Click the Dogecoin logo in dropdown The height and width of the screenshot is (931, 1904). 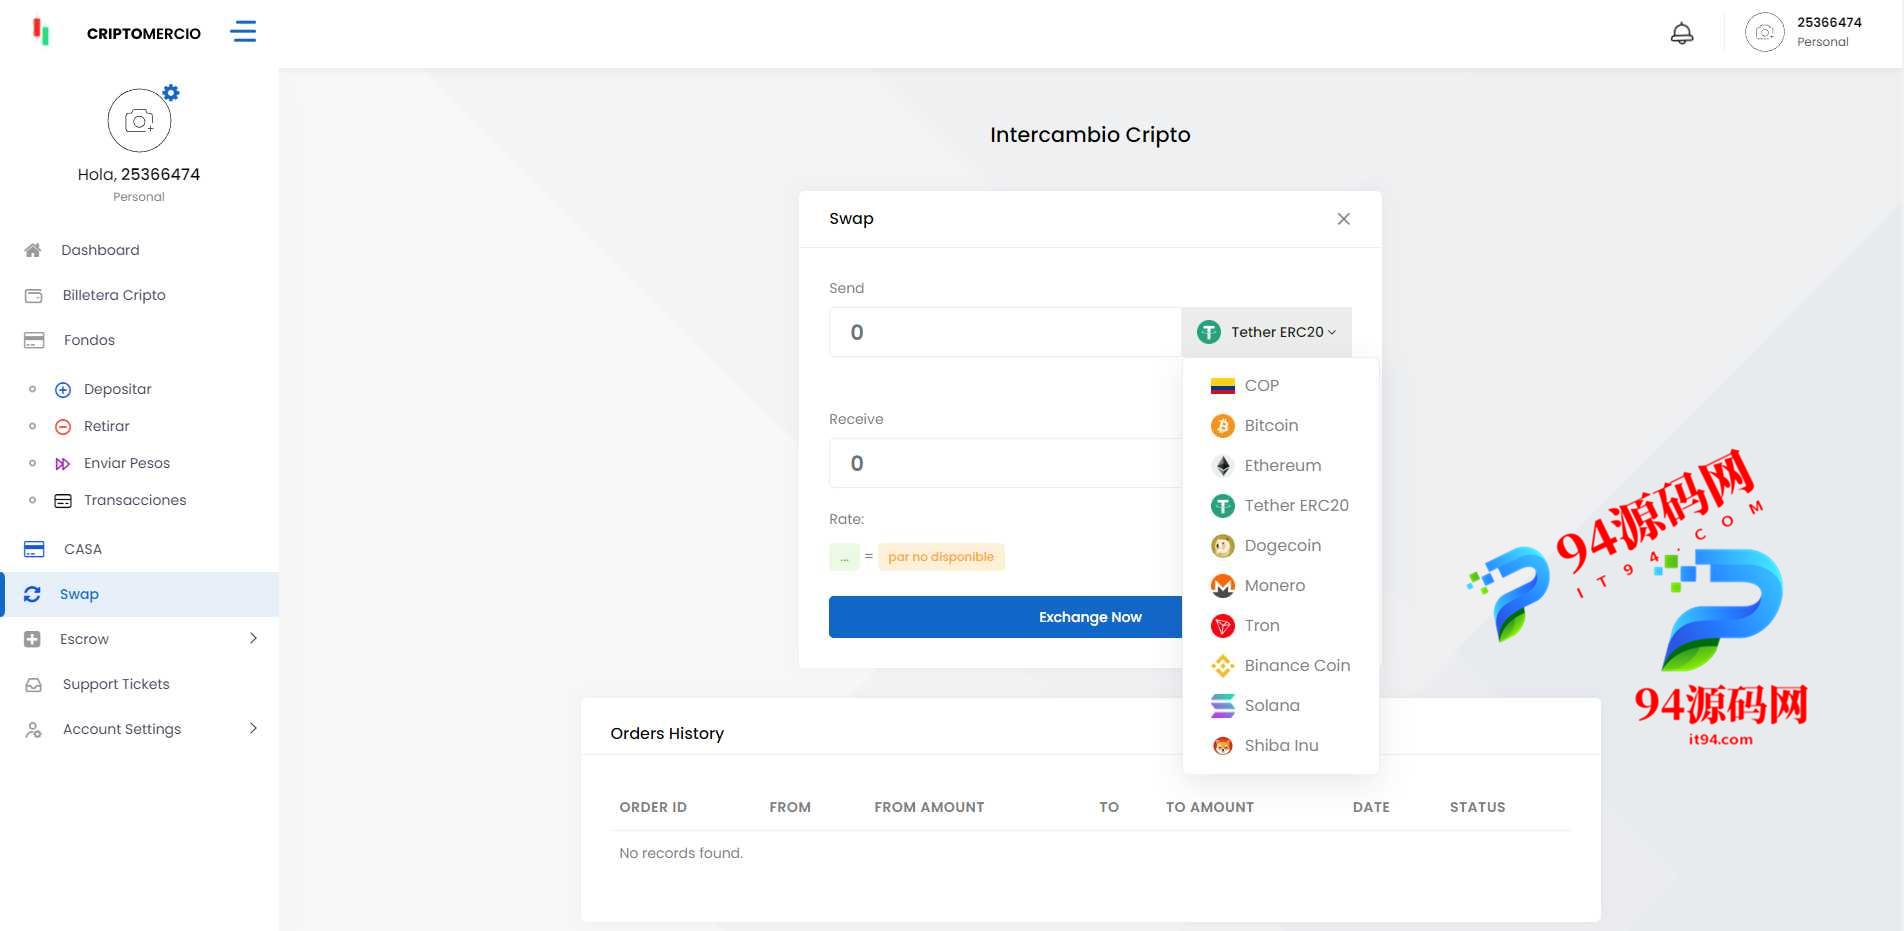click(1223, 546)
